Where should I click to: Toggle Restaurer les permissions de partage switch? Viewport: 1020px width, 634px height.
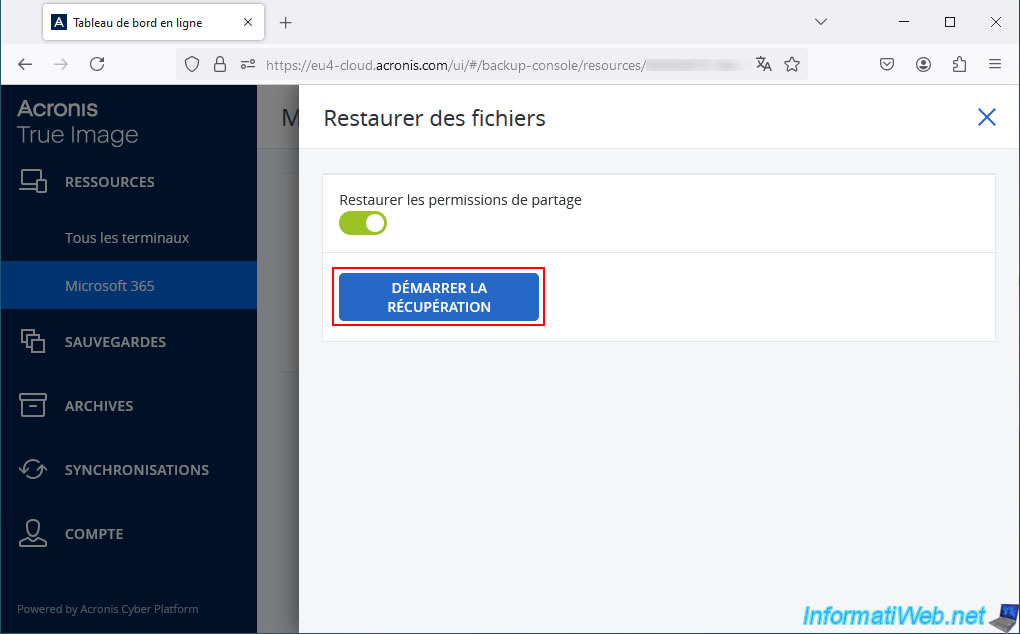tap(363, 223)
